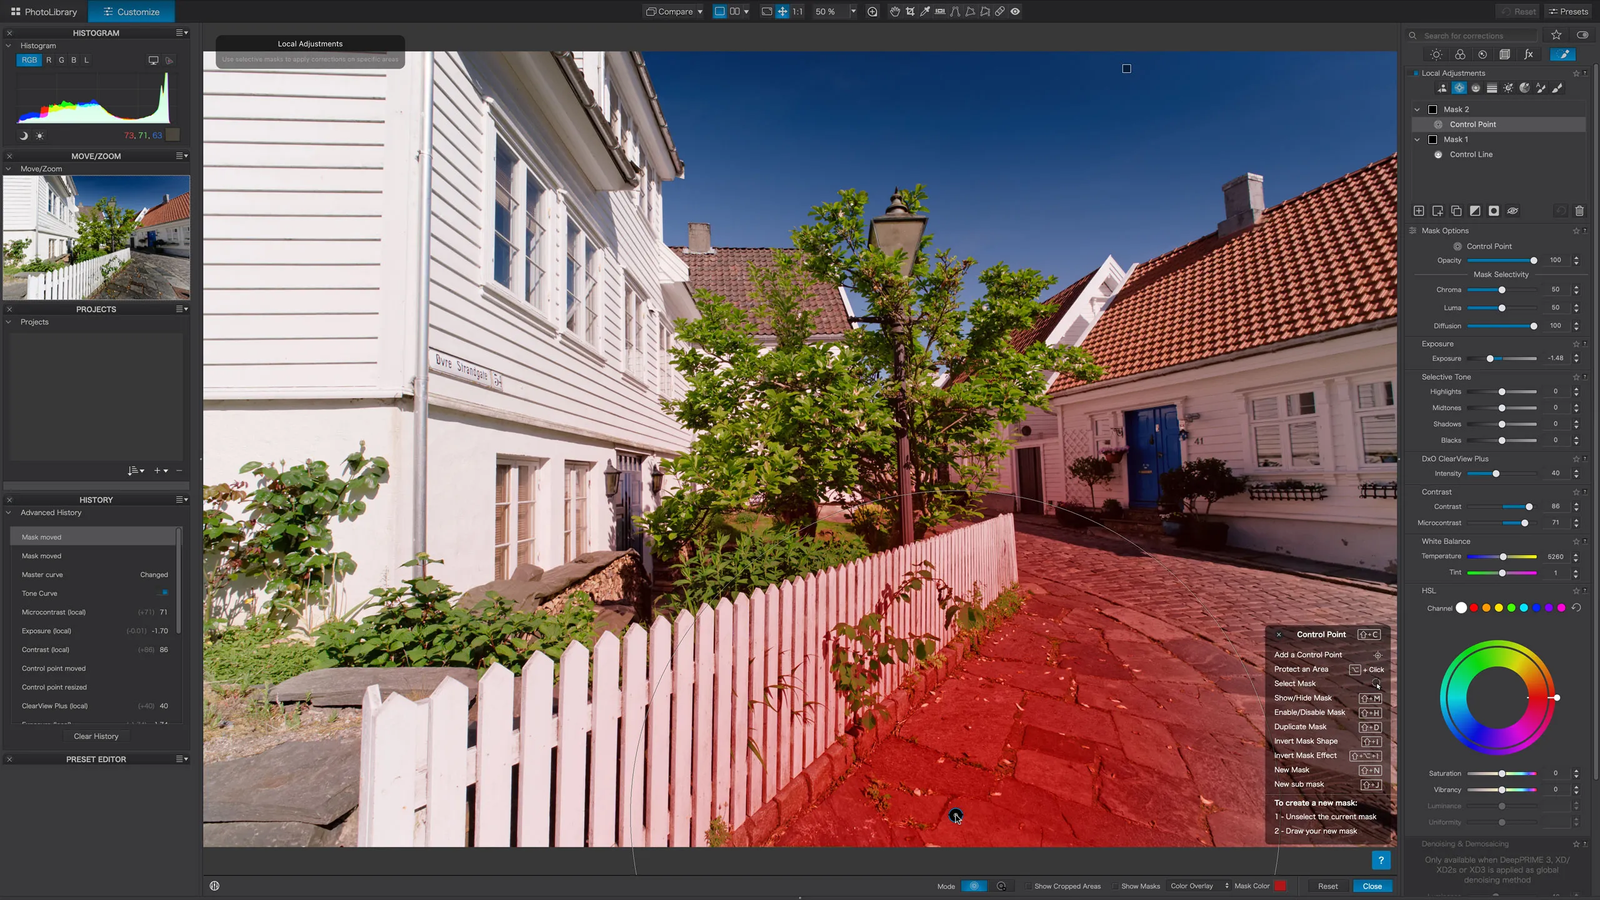Select the Hand tool in the top toolbar
This screenshot has width=1600, height=900.
pyautogui.click(x=895, y=12)
